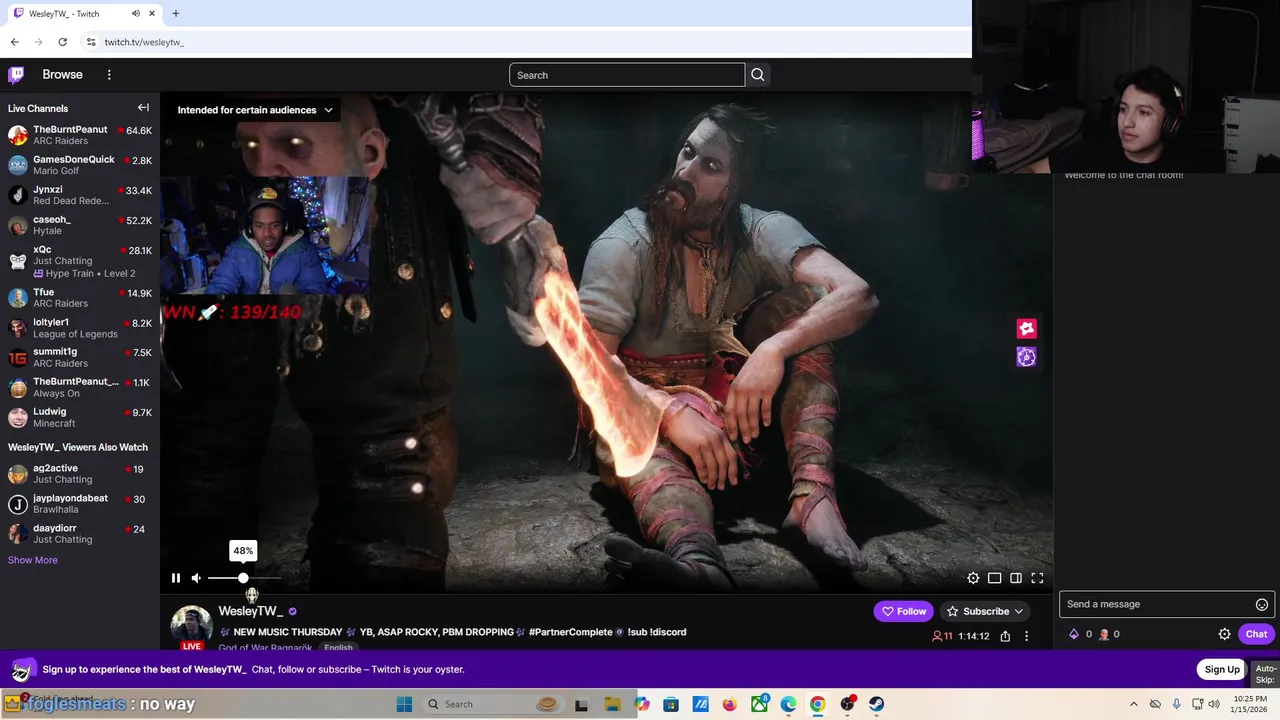Open player settings gear
The width and height of the screenshot is (1280, 720).
tap(973, 578)
